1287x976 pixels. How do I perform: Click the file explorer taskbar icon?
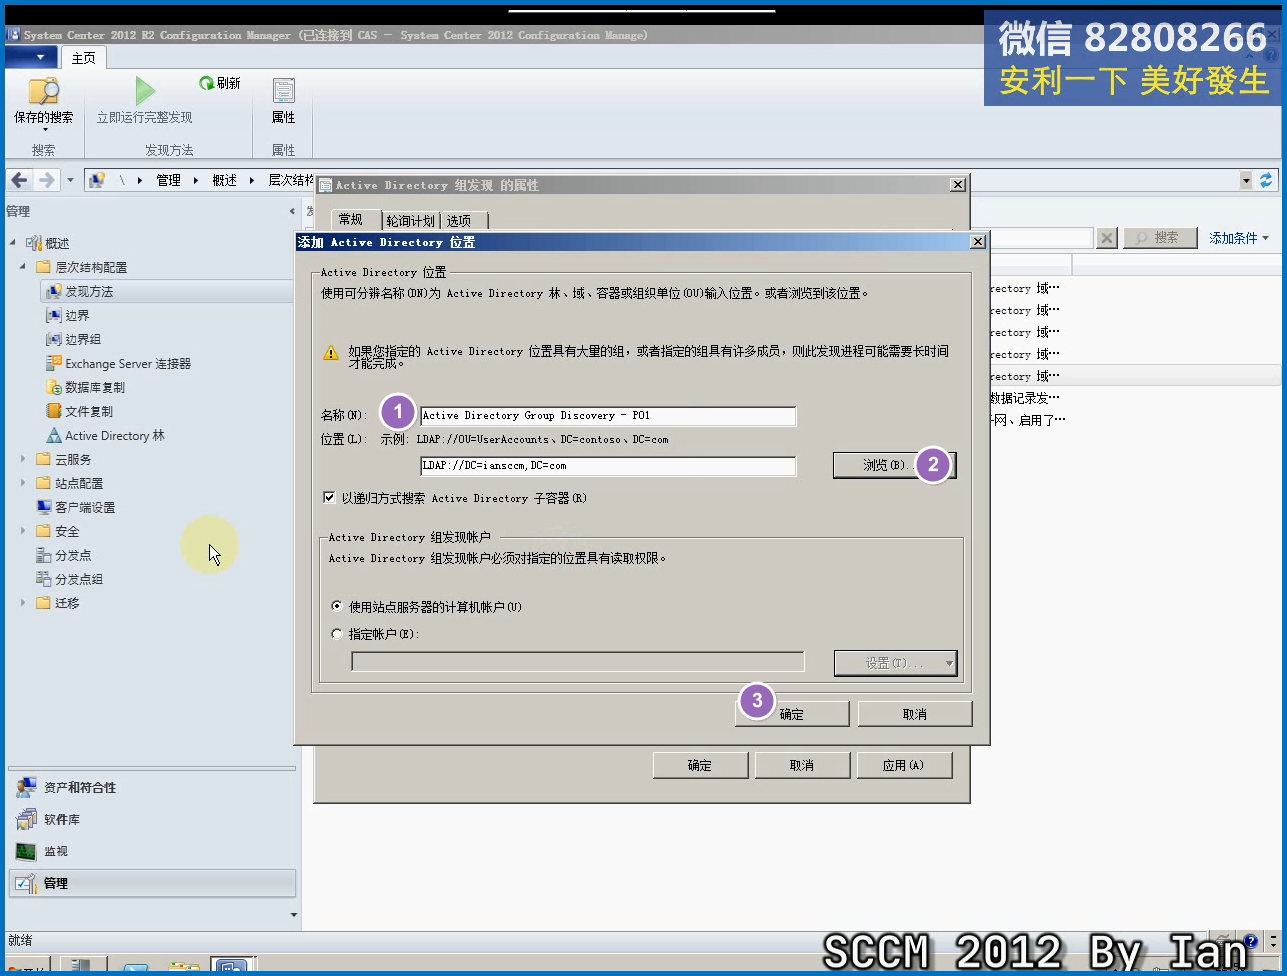tap(183, 968)
